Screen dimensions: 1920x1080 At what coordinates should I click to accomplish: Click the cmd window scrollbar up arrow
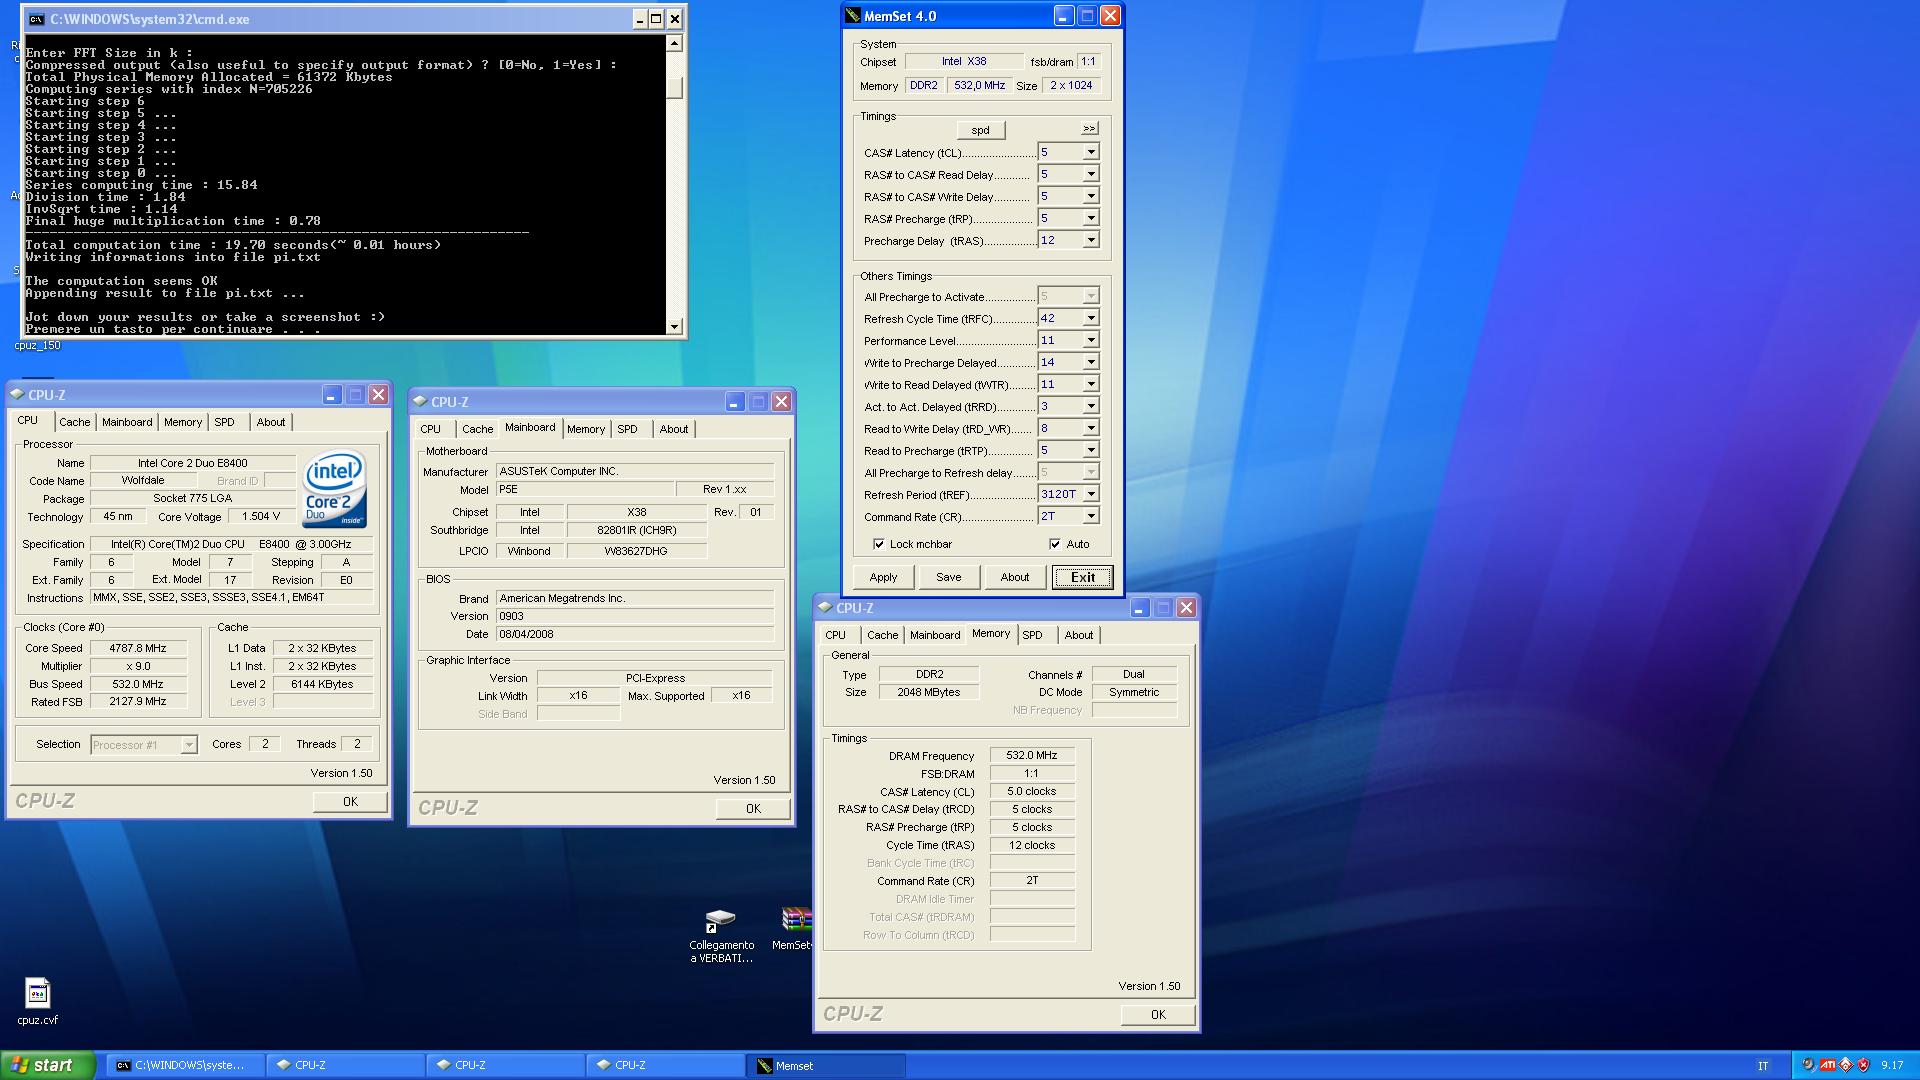[x=674, y=43]
